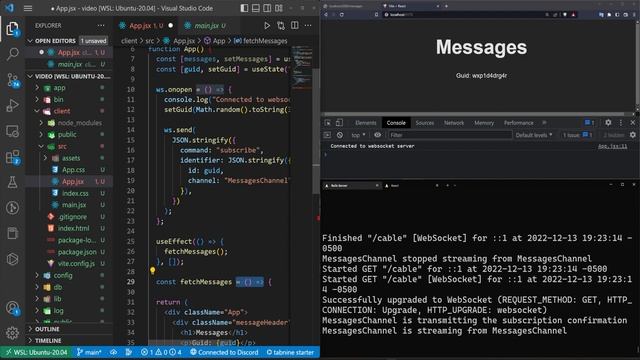Open the App.jsx:11 source link

pyautogui.click(x=613, y=146)
